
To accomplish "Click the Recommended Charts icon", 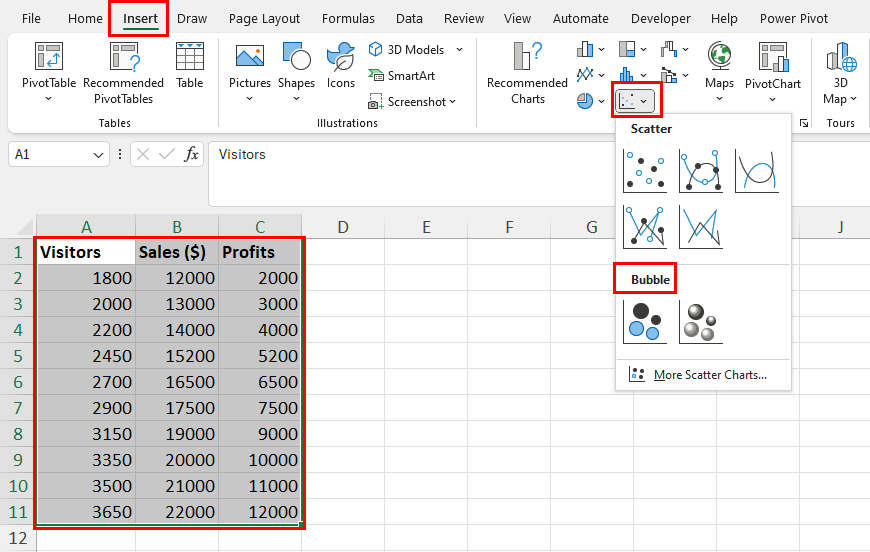I will coord(527,73).
